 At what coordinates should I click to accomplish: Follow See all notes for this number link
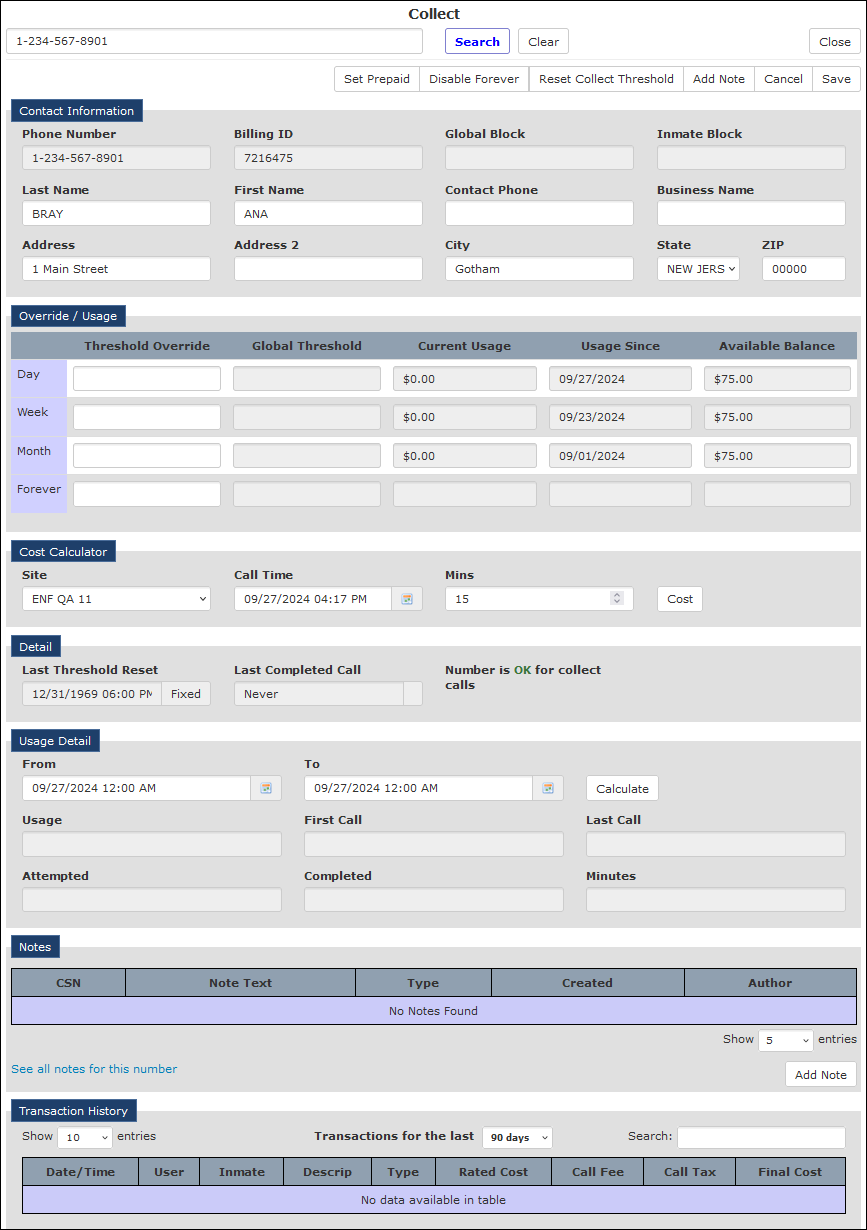point(94,1069)
